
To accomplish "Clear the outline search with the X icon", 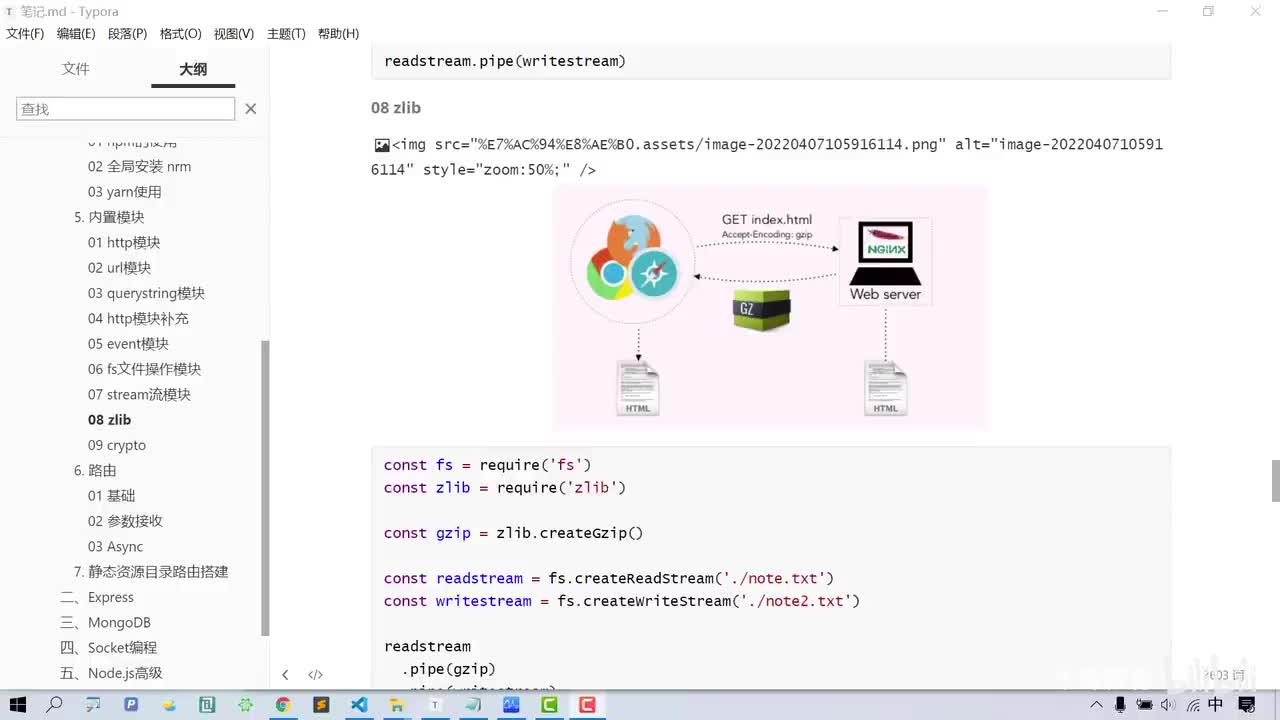I will coord(251,108).
